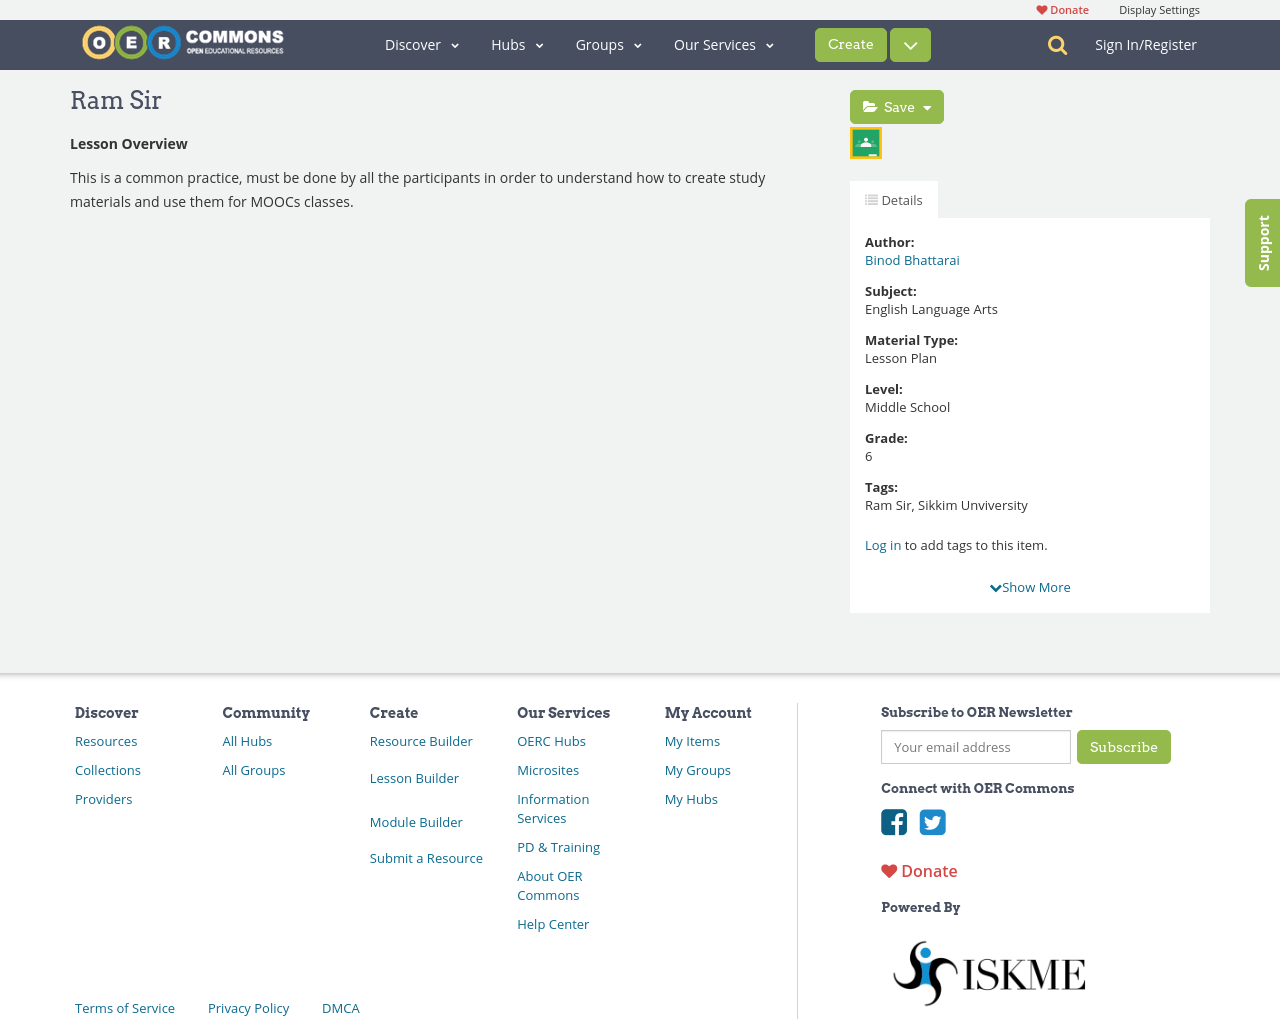Click the OER Commons logo

click(x=183, y=43)
